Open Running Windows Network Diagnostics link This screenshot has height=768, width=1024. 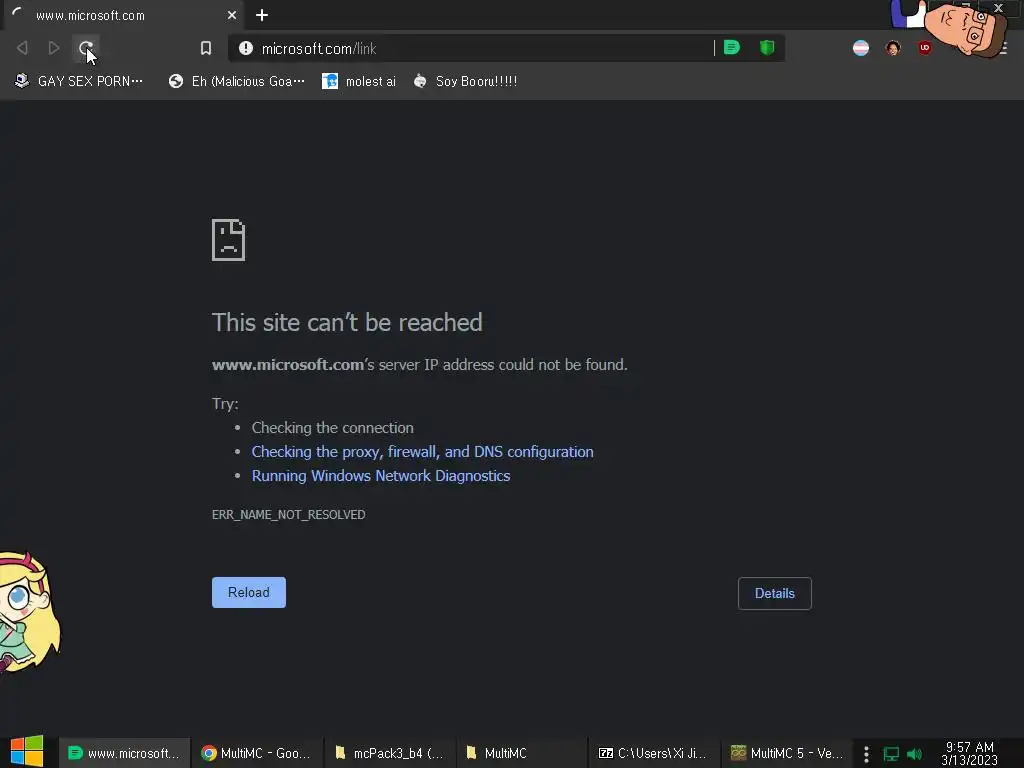pos(381,476)
